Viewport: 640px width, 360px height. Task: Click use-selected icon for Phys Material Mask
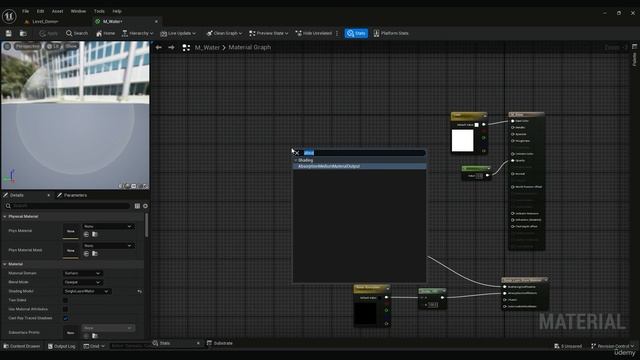tap(86, 254)
